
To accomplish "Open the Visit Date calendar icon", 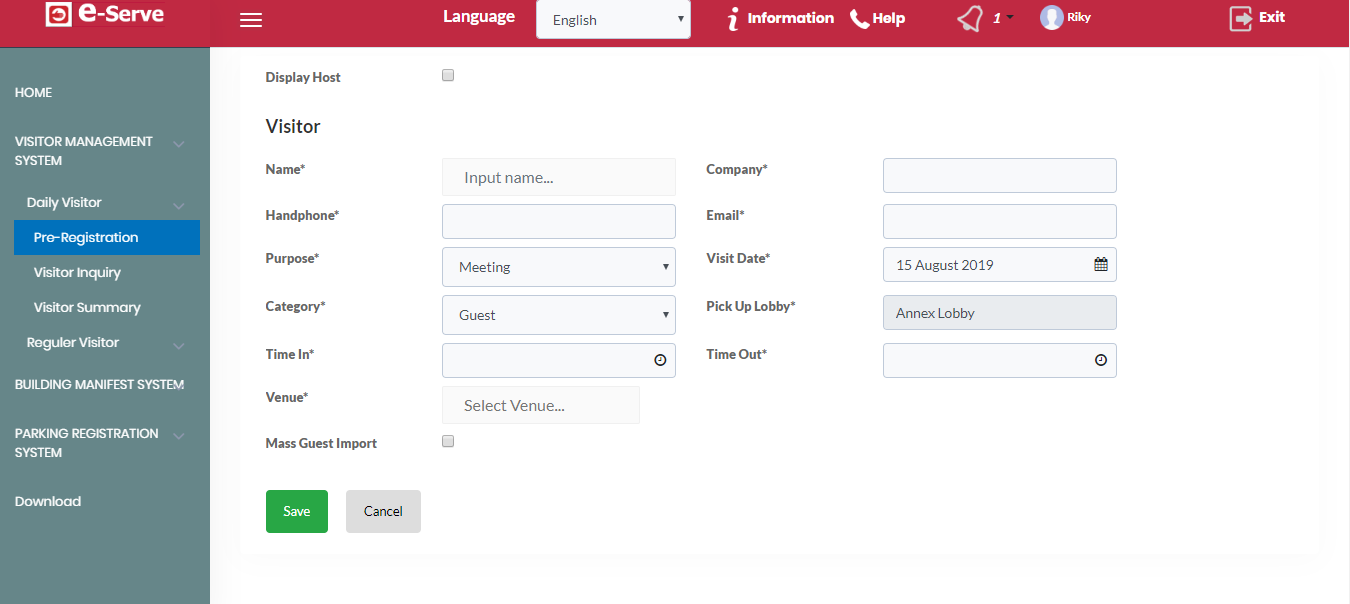I will pyautogui.click(x=1100, y=265).
